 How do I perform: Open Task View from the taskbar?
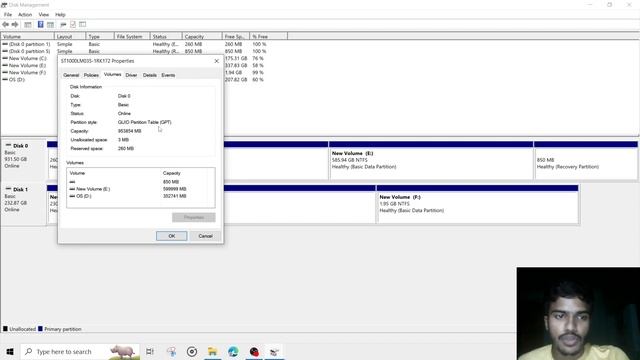pyautogui.click(x=150, y=351)
